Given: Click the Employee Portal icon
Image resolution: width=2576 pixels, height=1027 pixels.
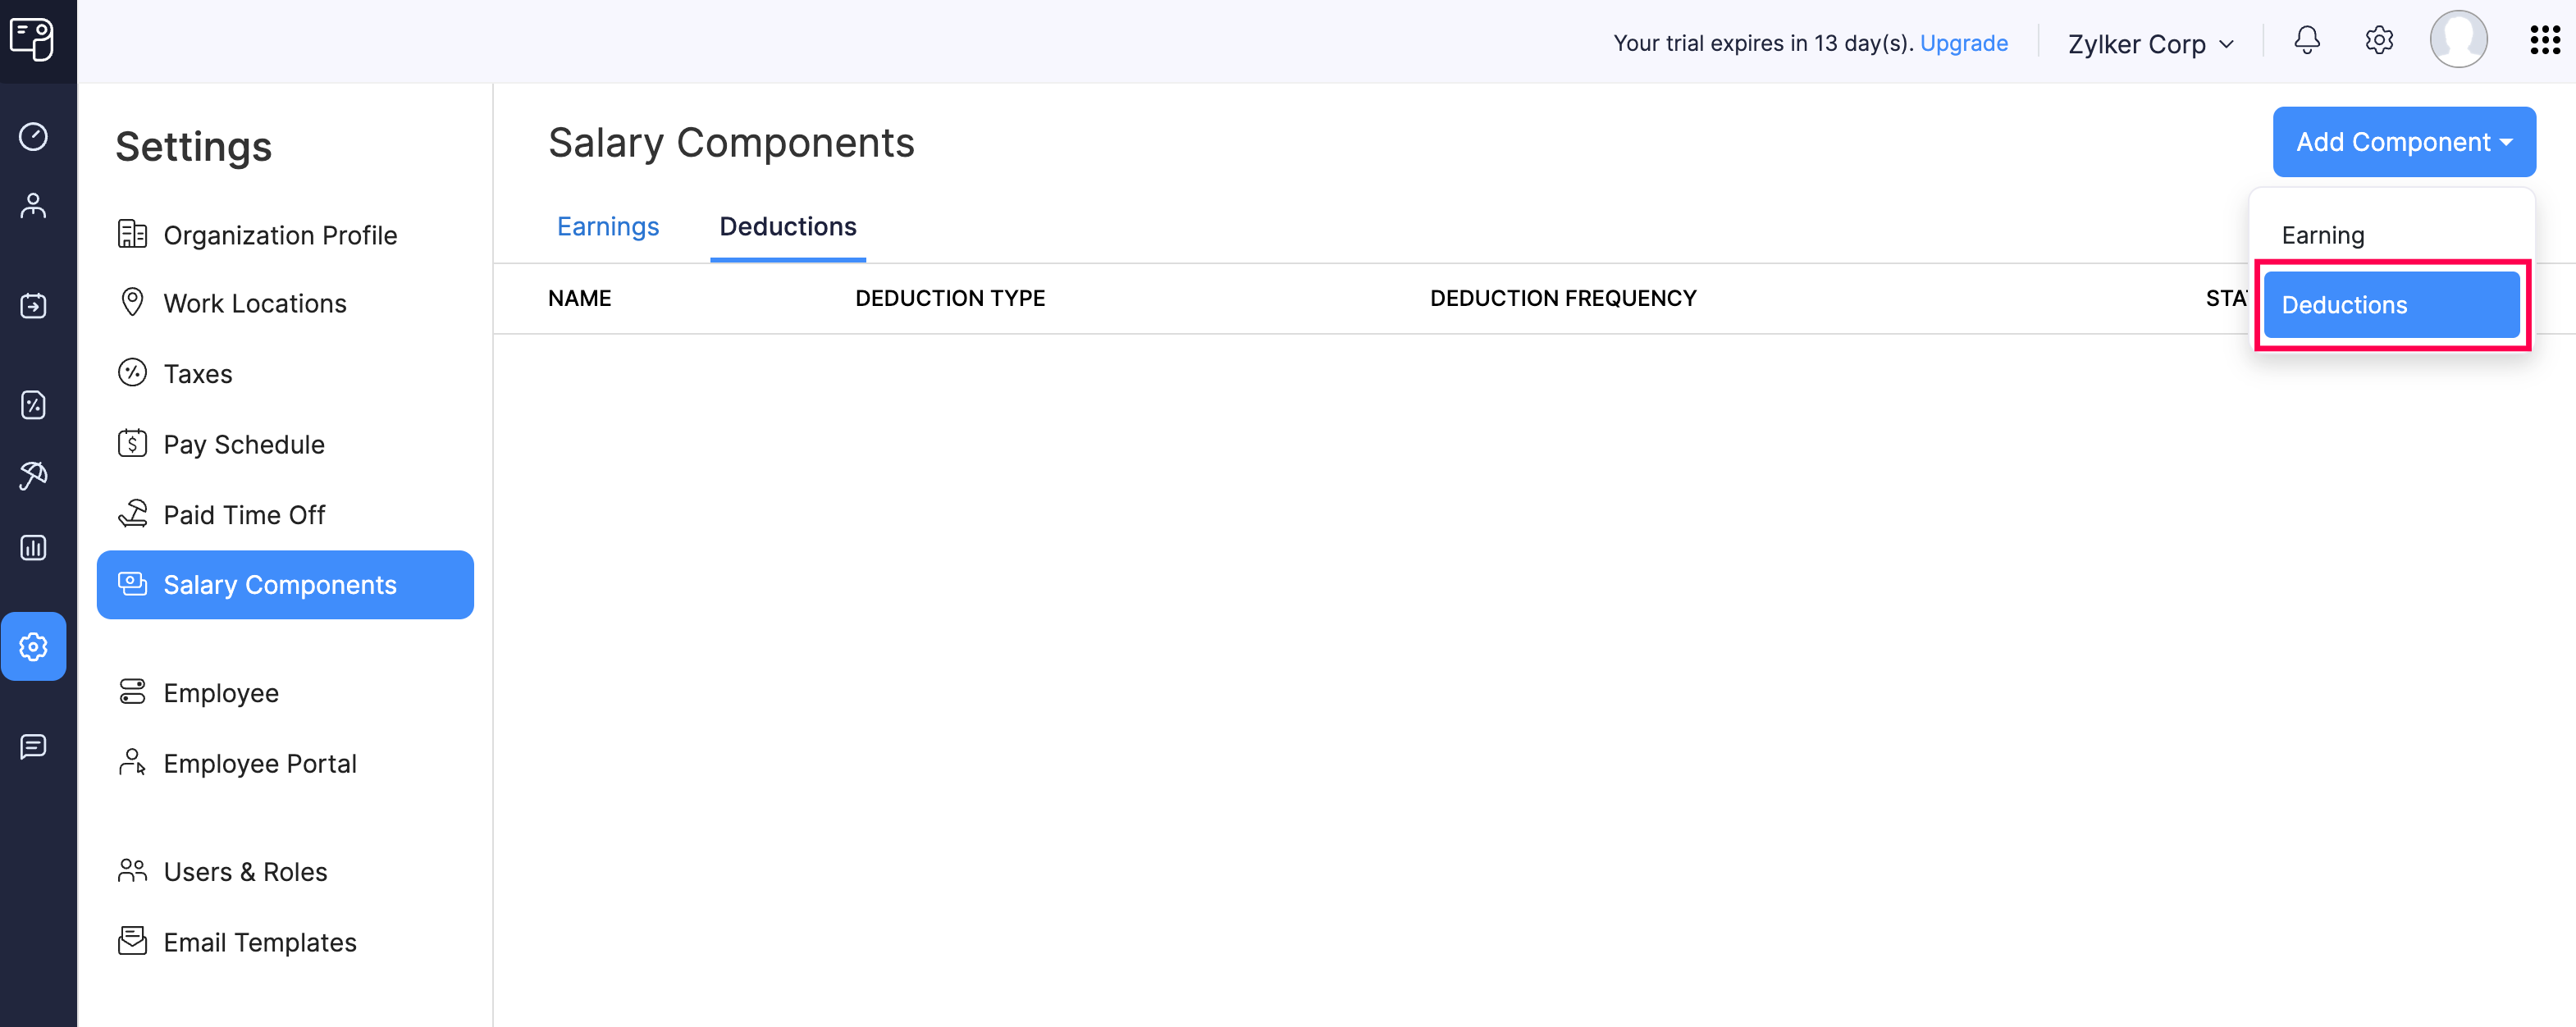Looking at the screenshot, I should [133, 760].
